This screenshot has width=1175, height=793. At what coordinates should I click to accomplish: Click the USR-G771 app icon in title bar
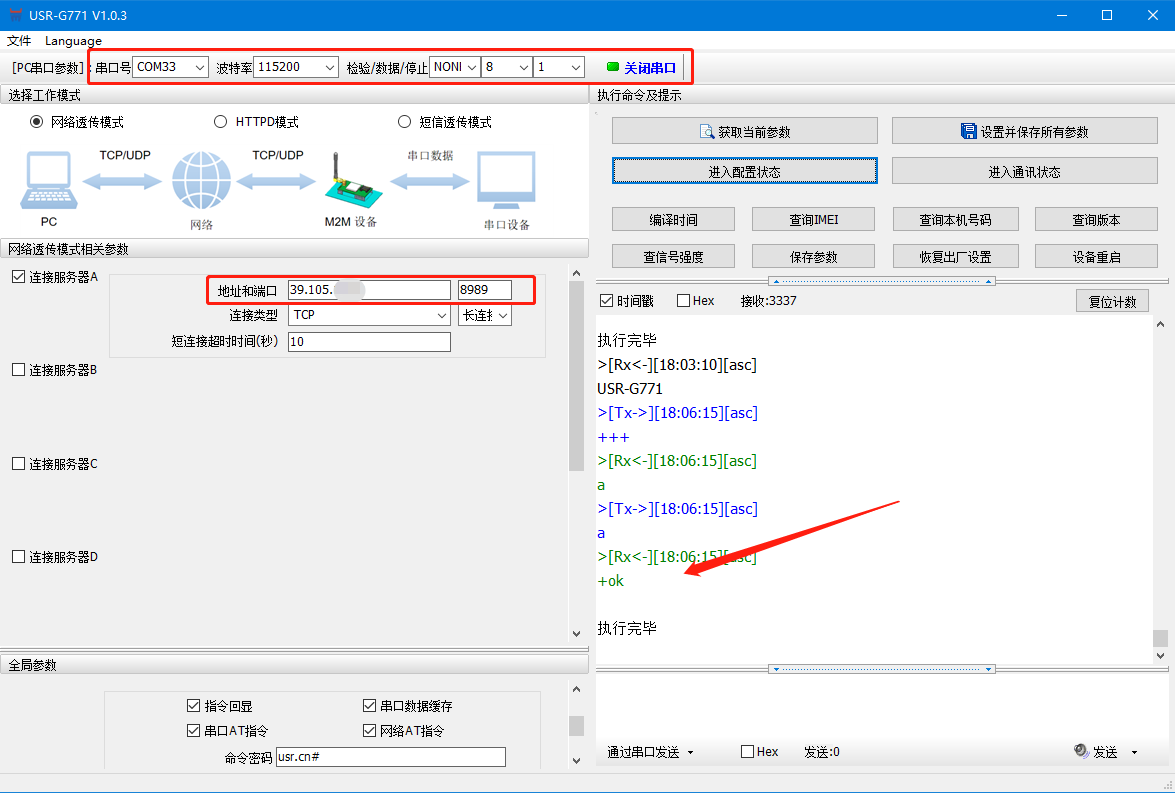14,15
